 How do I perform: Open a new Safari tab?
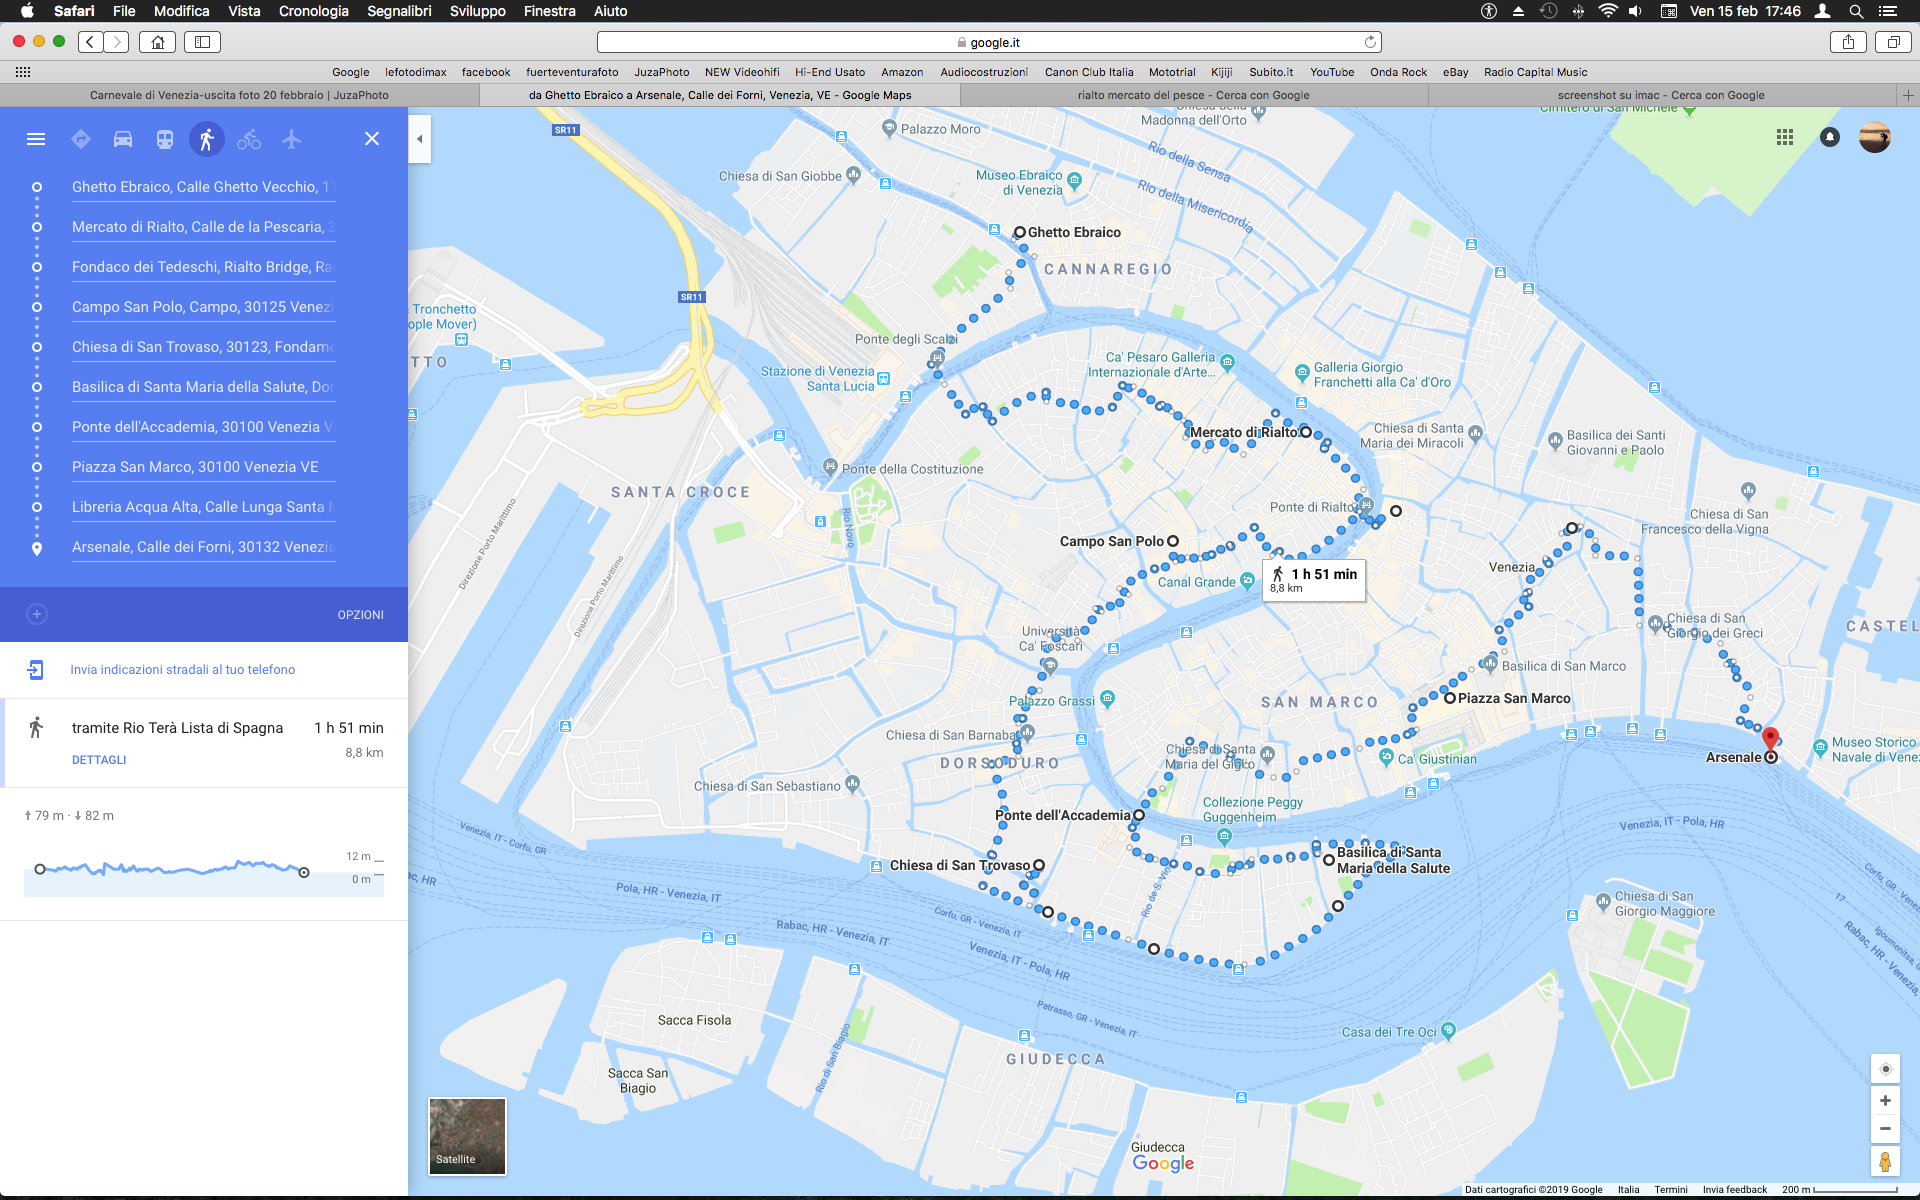coord(1908,95)
